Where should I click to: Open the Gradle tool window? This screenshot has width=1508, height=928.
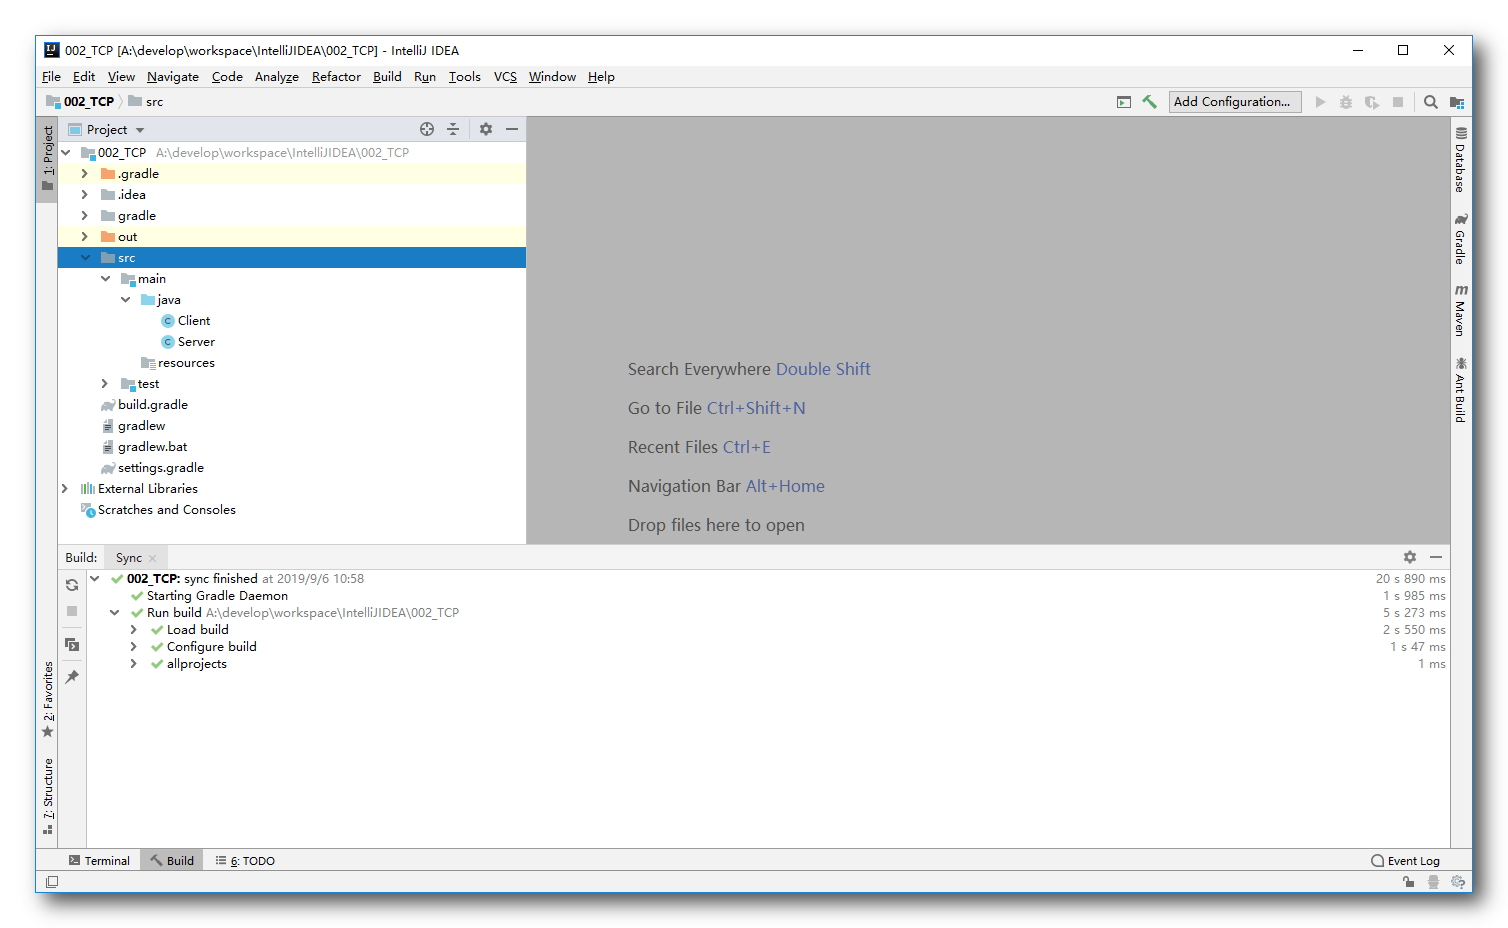click(x=1461, y=238)
